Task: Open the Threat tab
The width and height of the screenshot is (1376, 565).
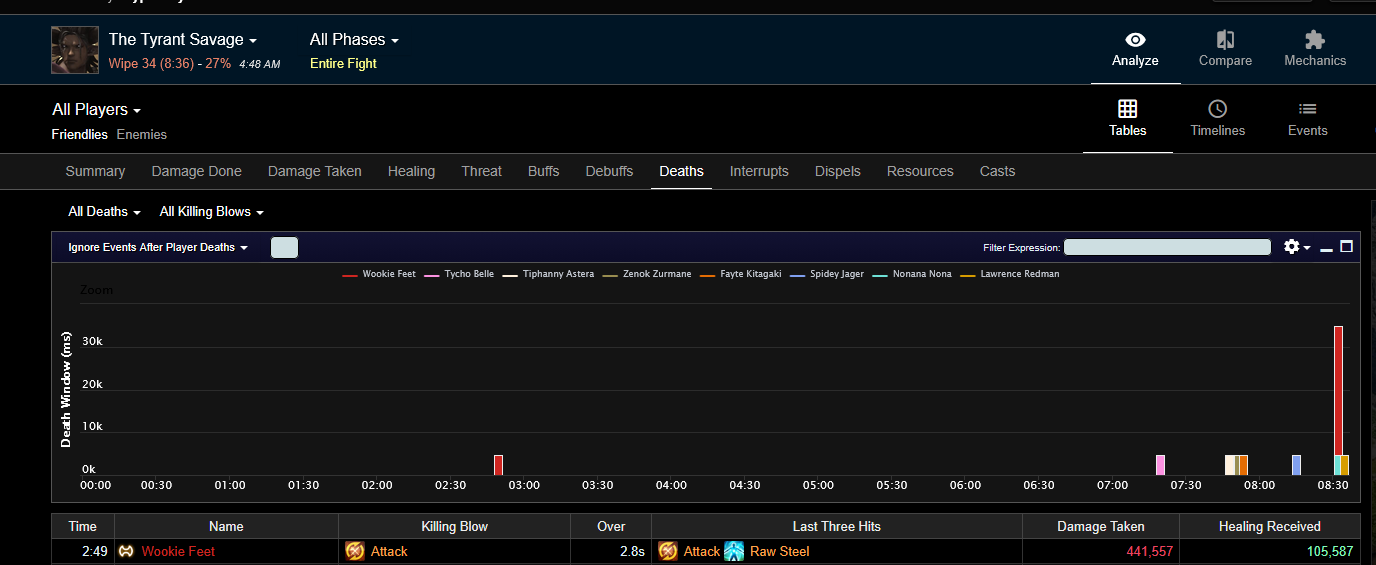Action: (481, 171)
